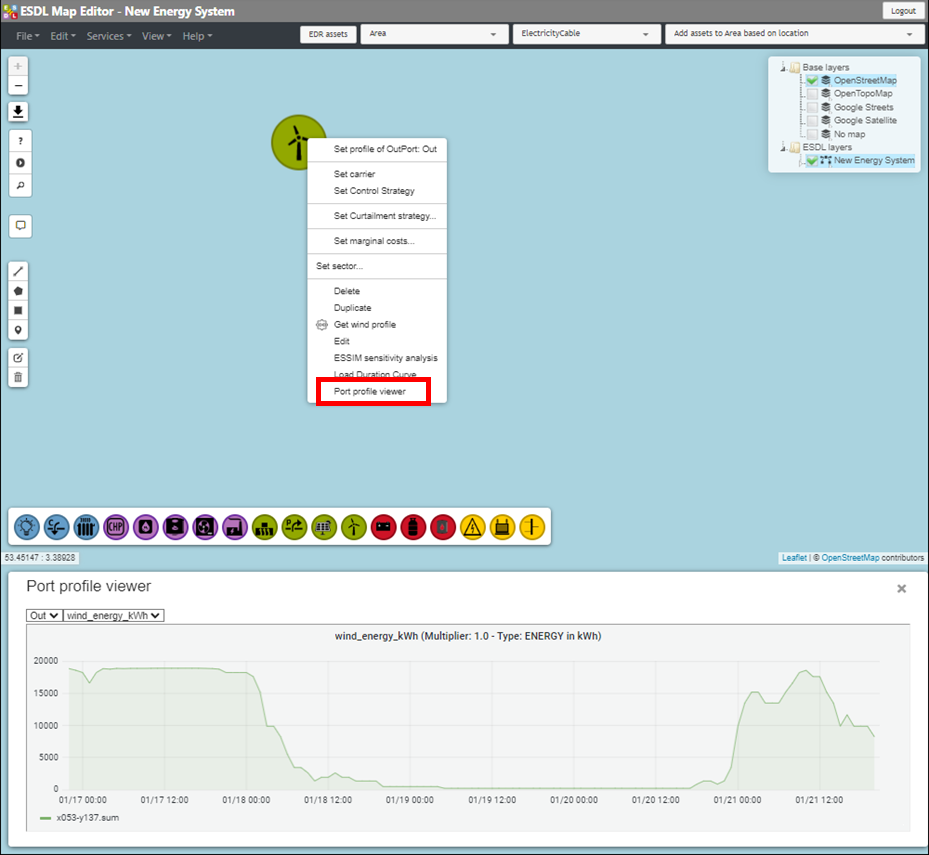
Task: Click the trash delete layers tool
Action: click(x=18, y=377)
